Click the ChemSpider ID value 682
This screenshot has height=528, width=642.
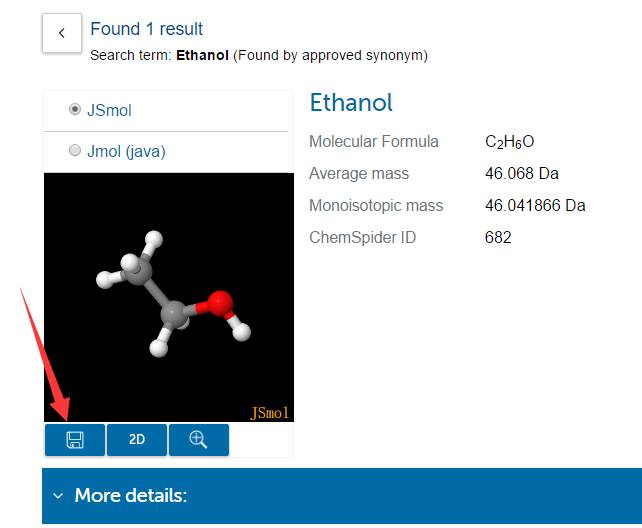(498, 238)
